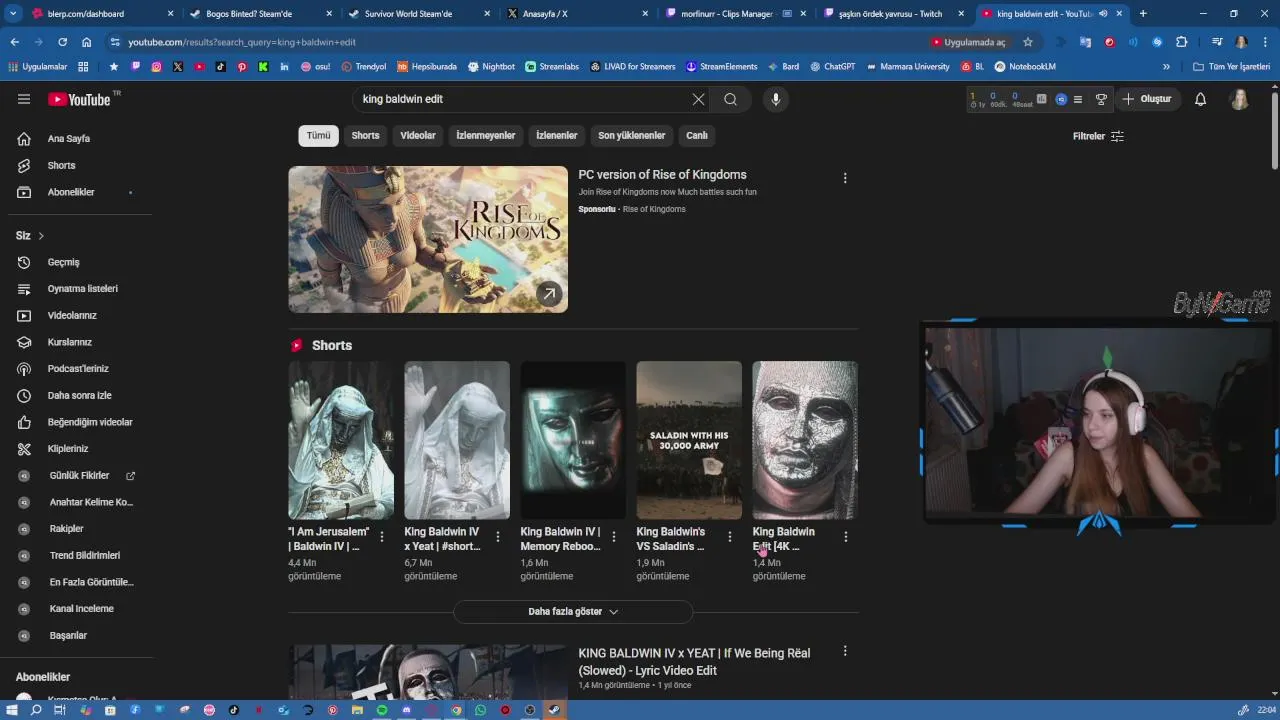
Task: Open options for Memory Reboot short
Action: coord(614,537)
